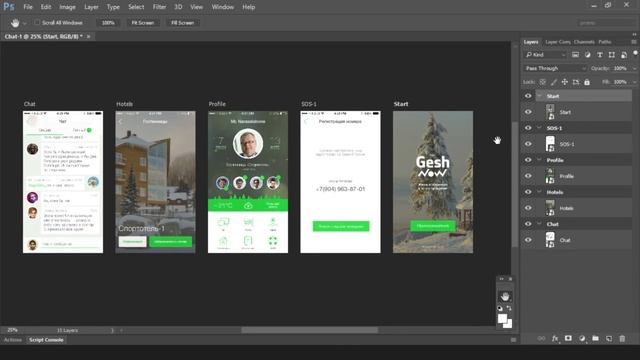
Task: Click the 100% zoom button
Action: tap(108, 23)
